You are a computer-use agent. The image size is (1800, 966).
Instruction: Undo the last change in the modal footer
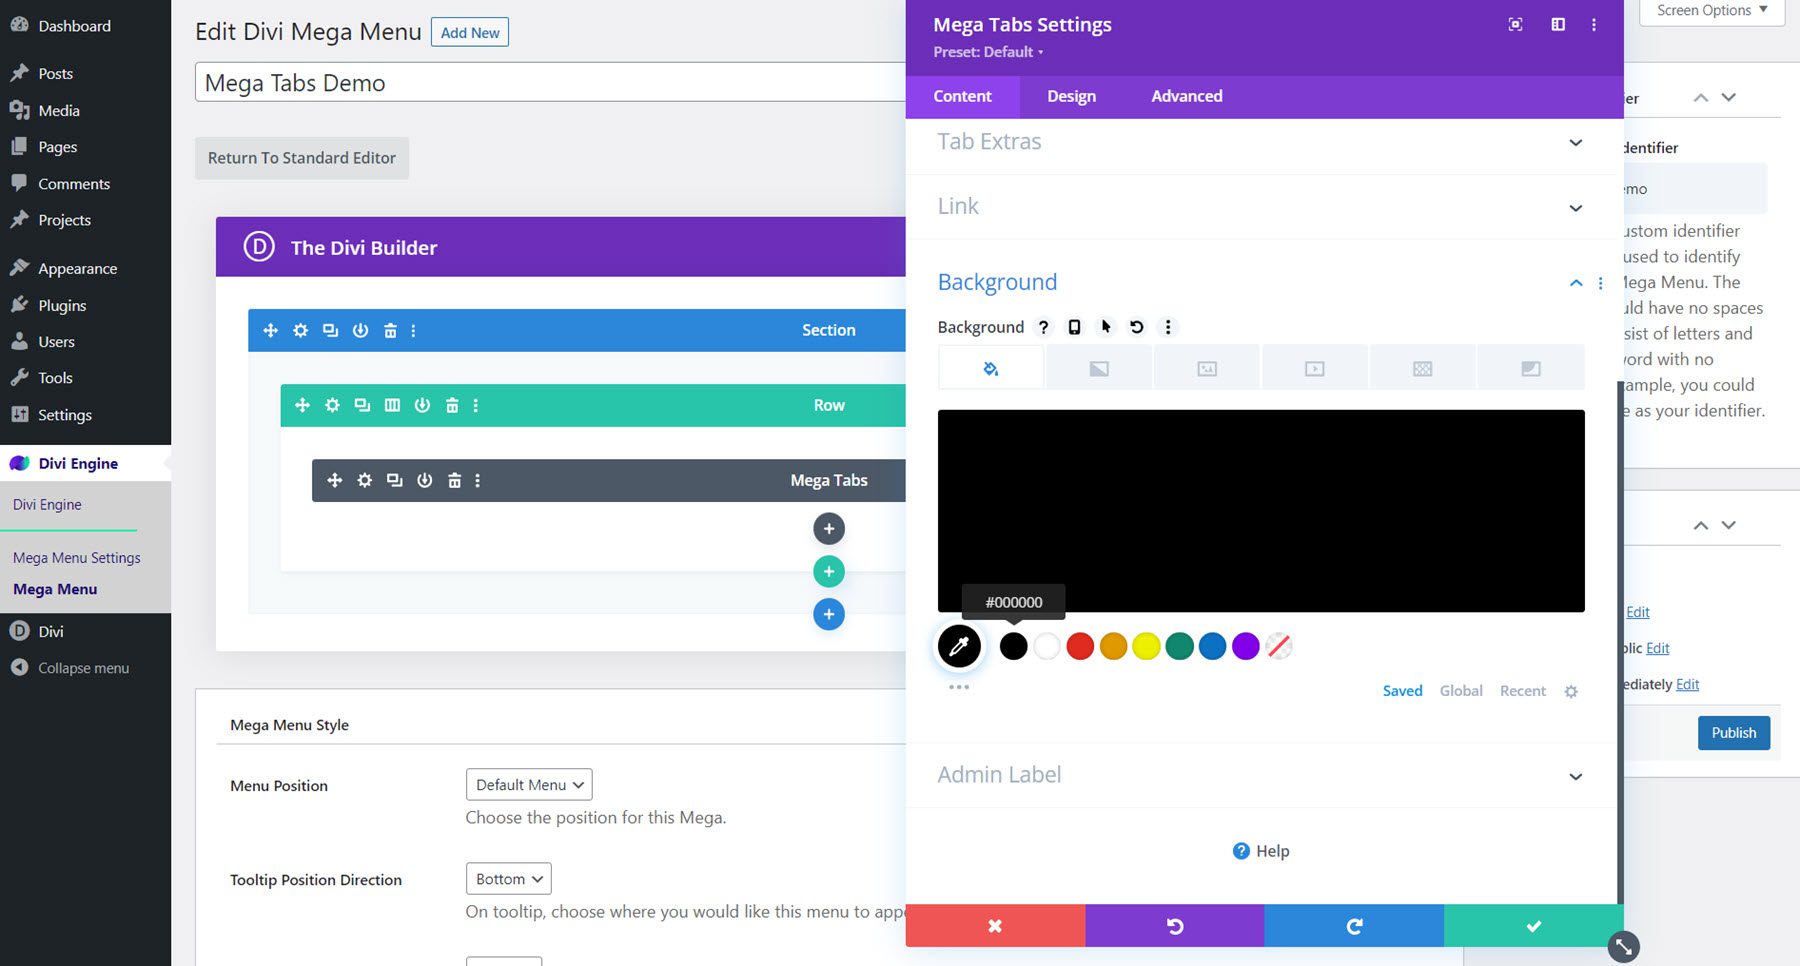(x=1175, y=926)
